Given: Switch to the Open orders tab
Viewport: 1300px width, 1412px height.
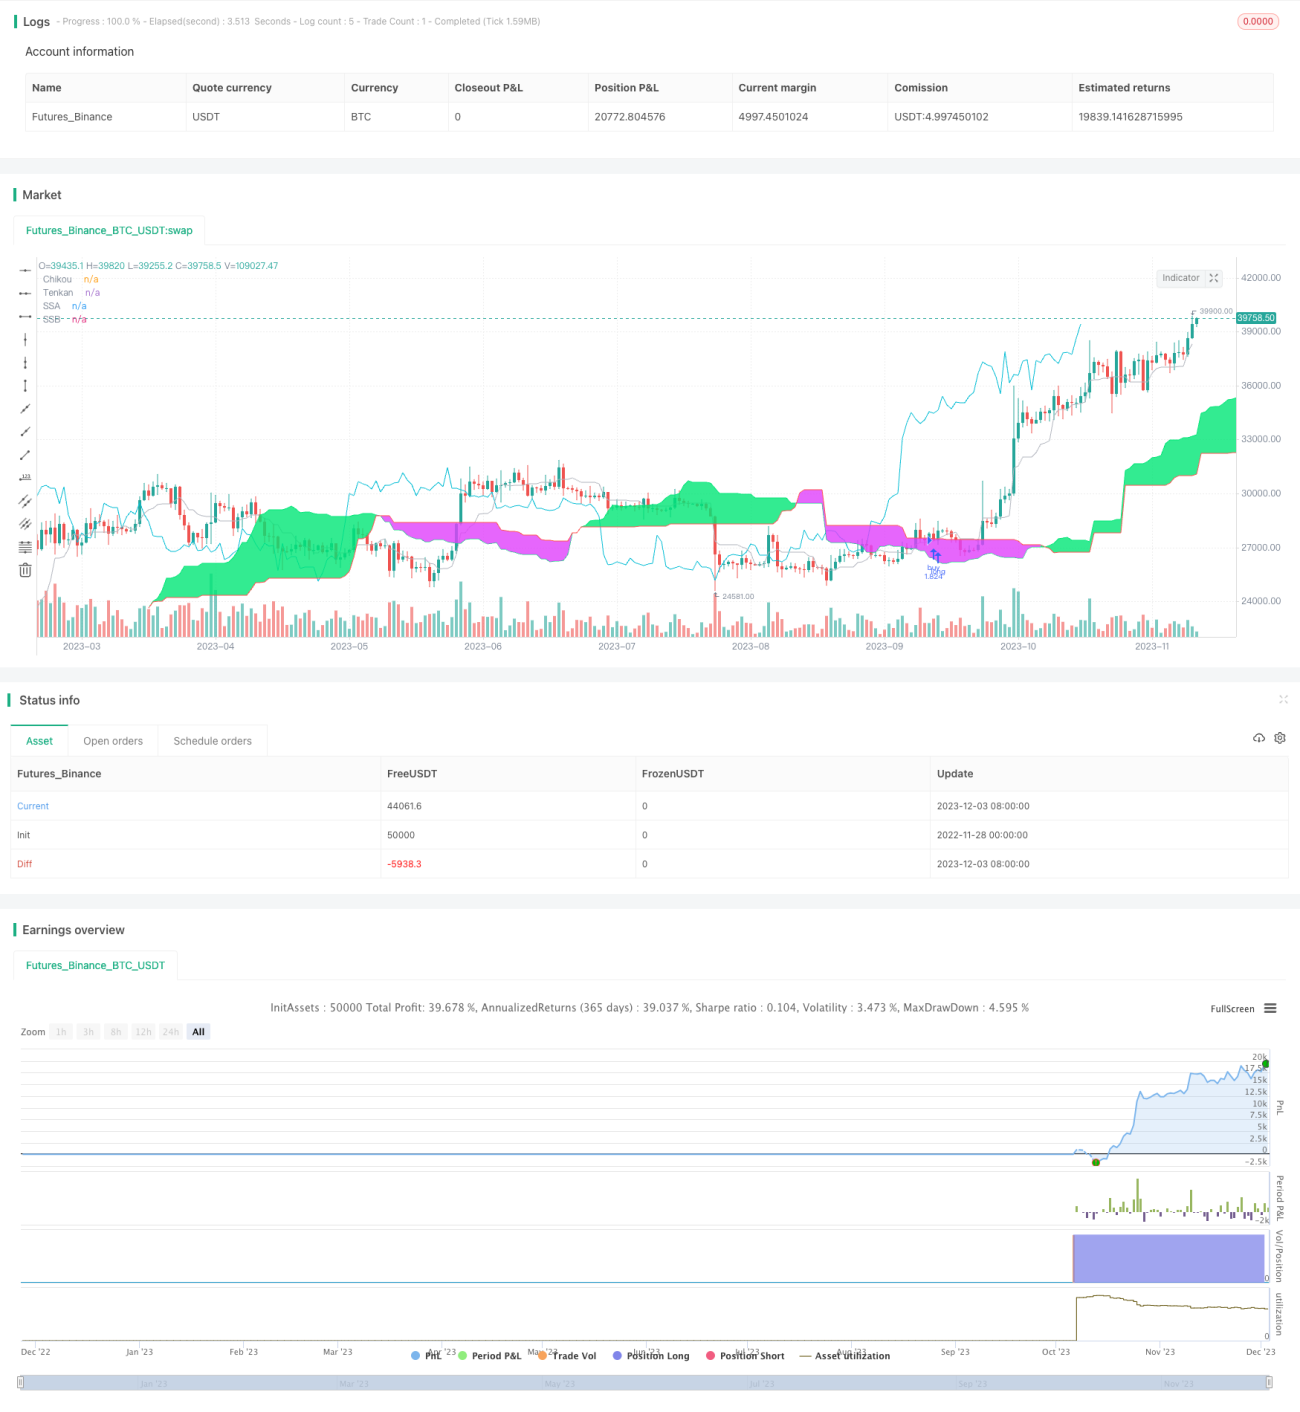Looking at the screenshot, I should coord(113,741).
